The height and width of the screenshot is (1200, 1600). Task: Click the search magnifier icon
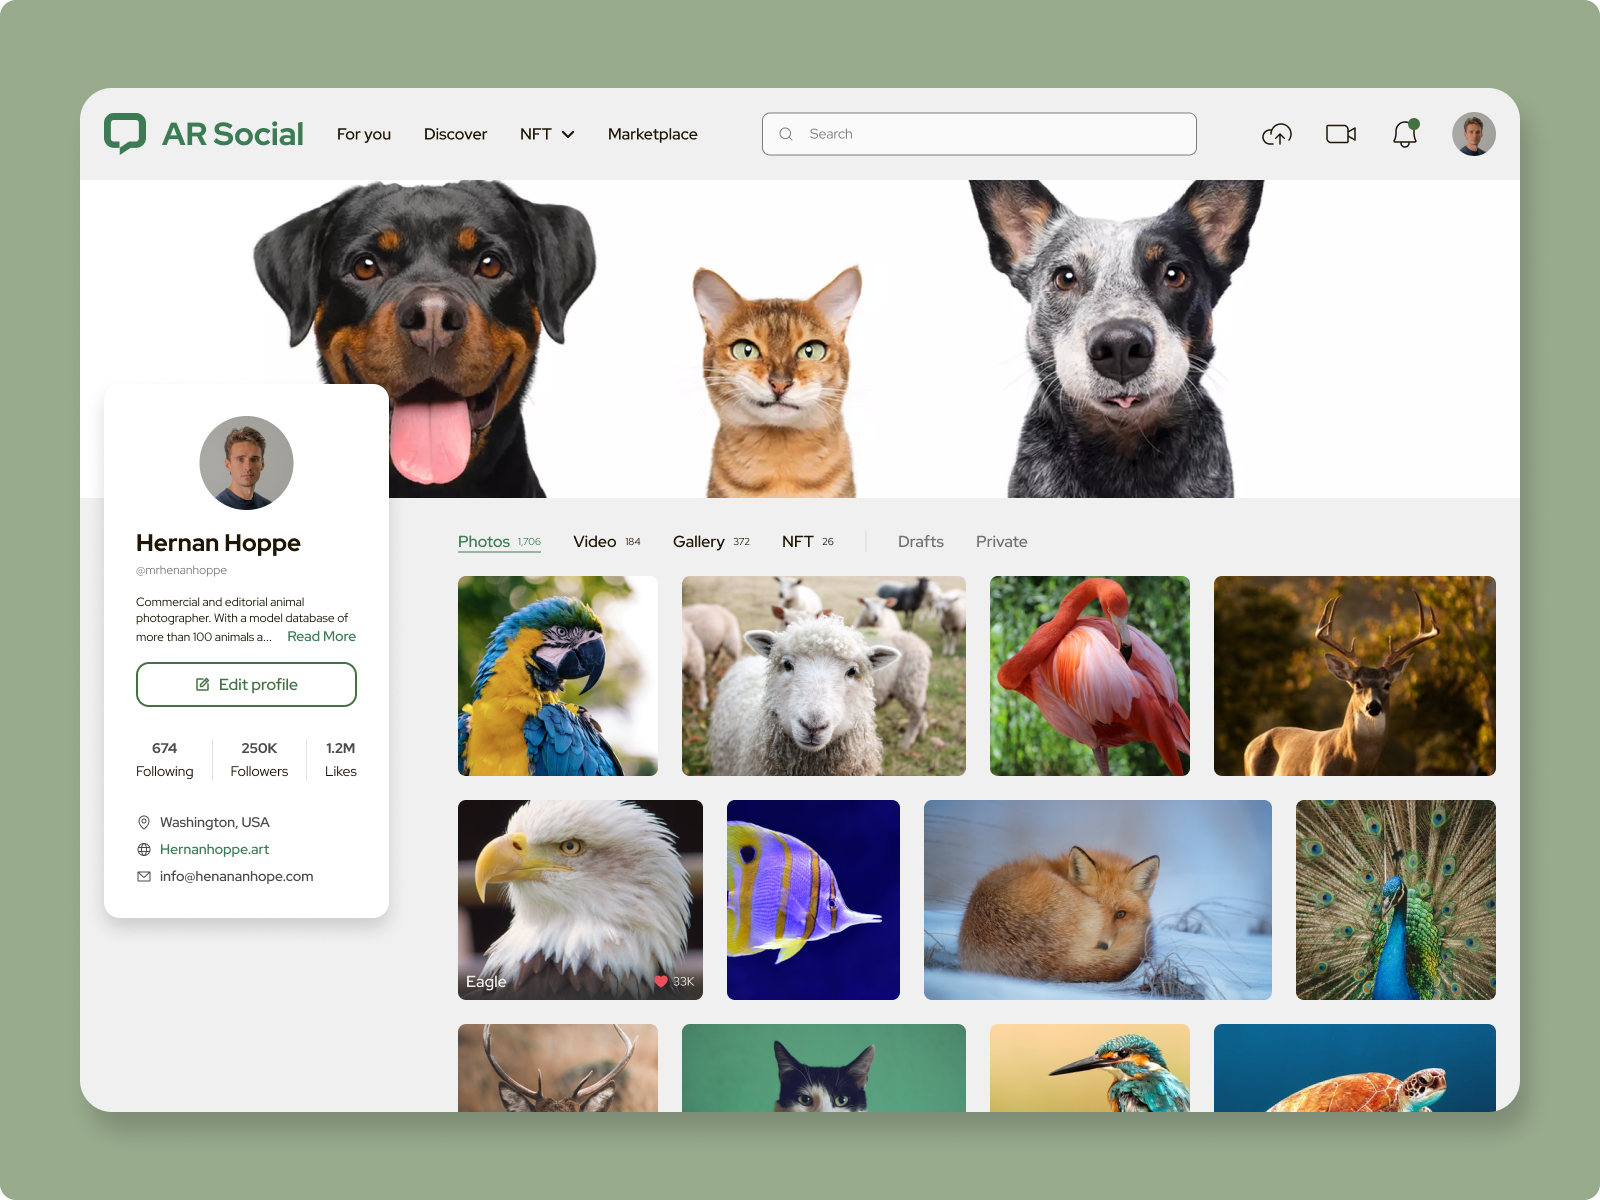(786, 133)
